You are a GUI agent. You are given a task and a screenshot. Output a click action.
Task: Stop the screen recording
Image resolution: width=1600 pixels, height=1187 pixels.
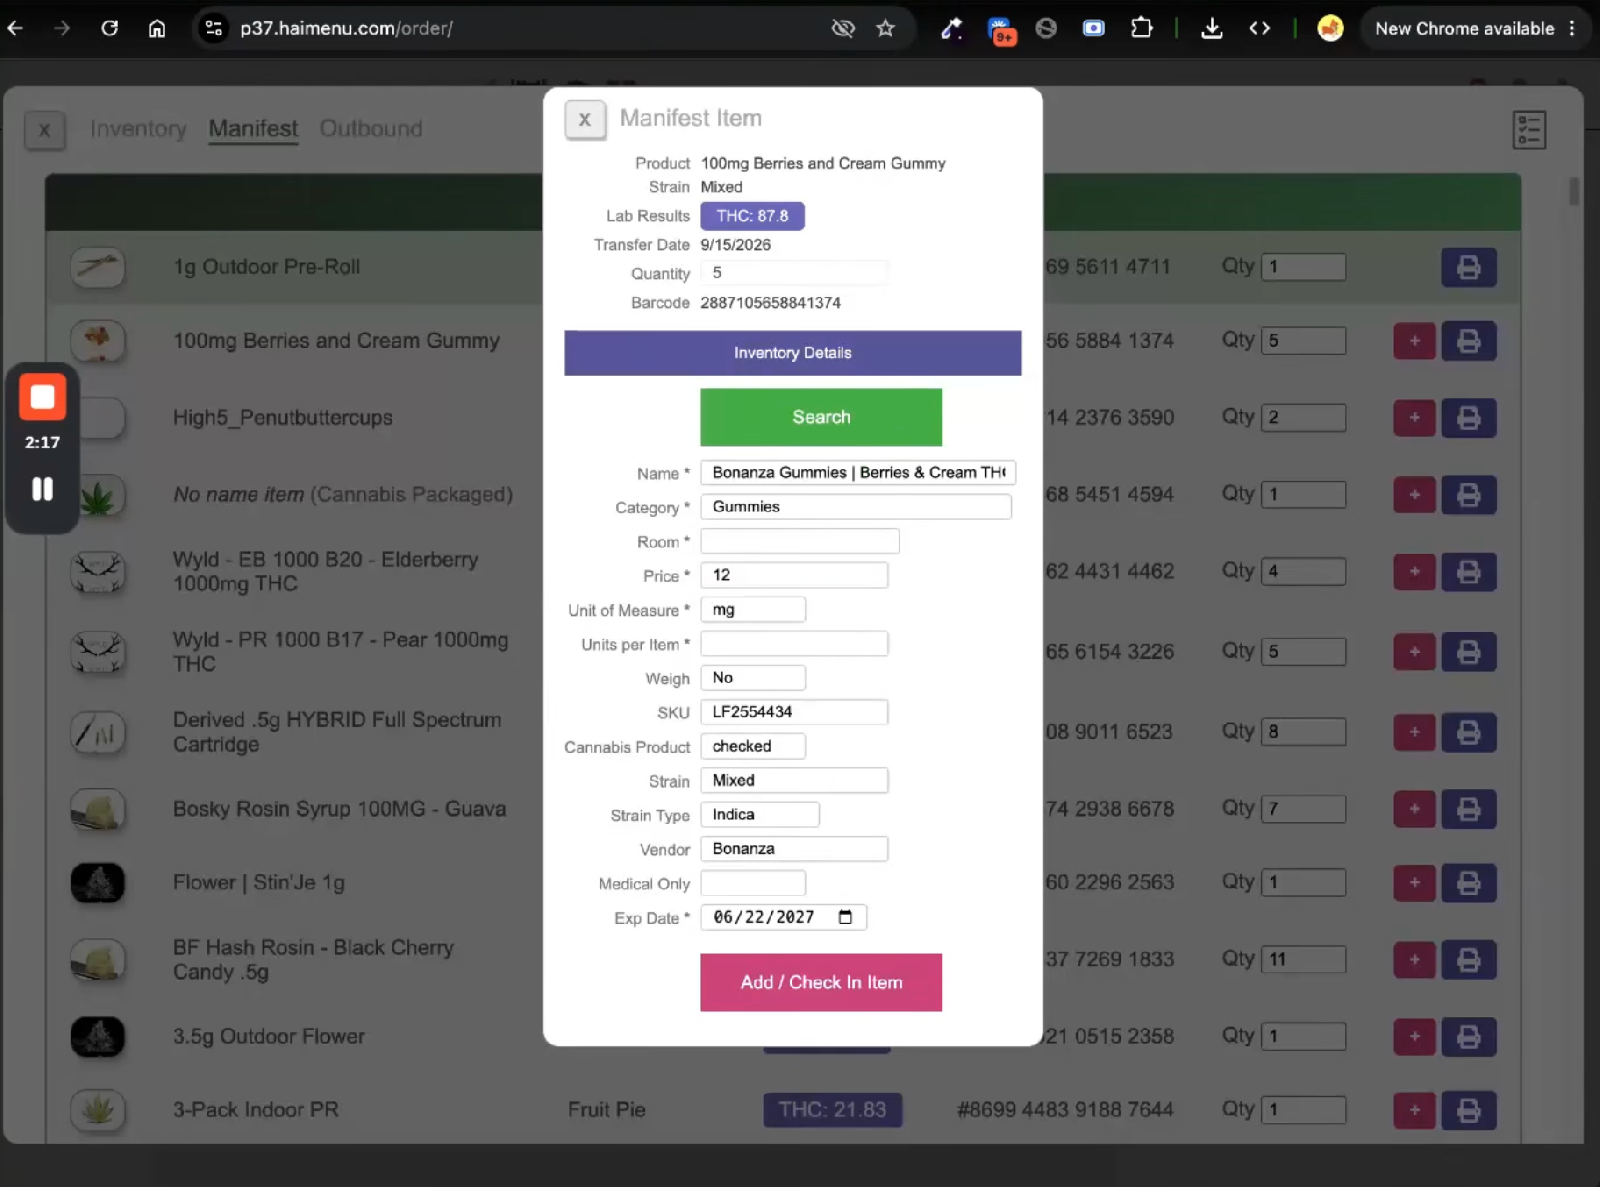(42, 397)
